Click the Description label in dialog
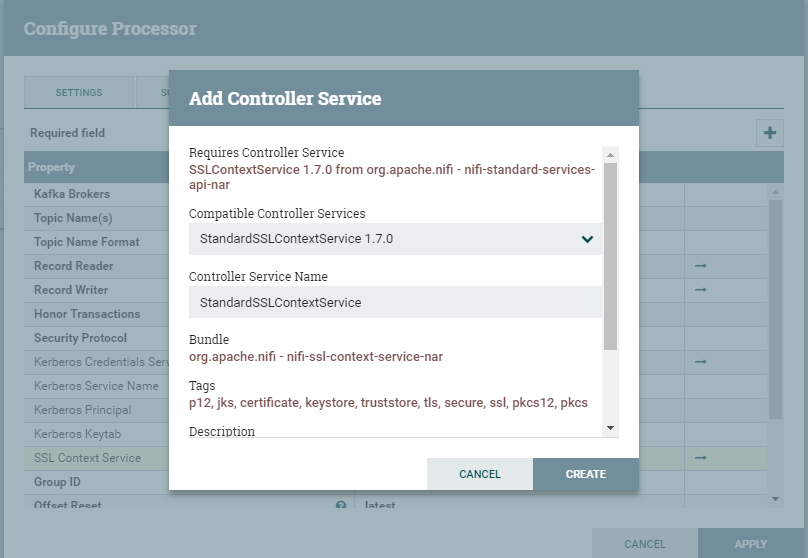The width and height of the screenshot is (808, 558). coord(222,431)
